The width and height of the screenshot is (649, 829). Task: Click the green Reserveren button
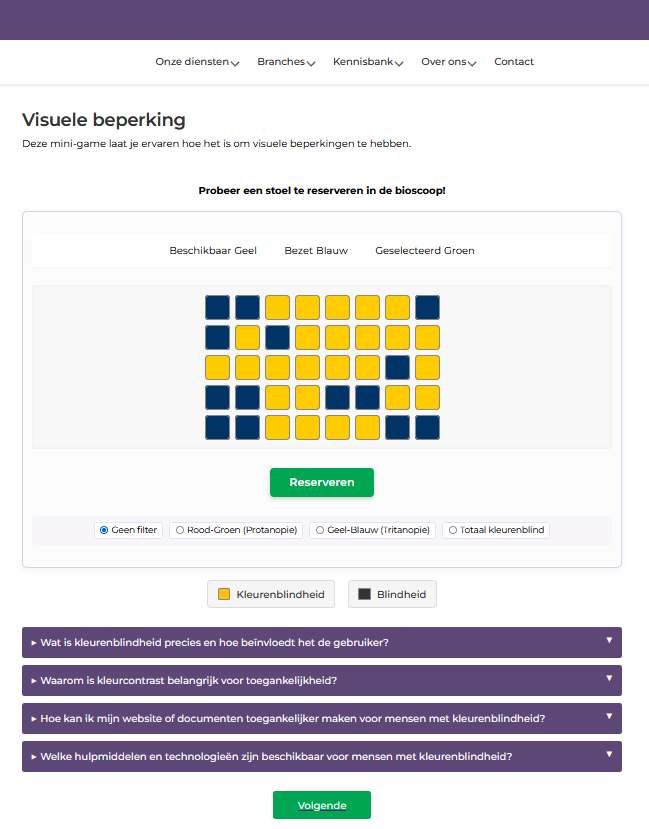click(x=321, y=482)
